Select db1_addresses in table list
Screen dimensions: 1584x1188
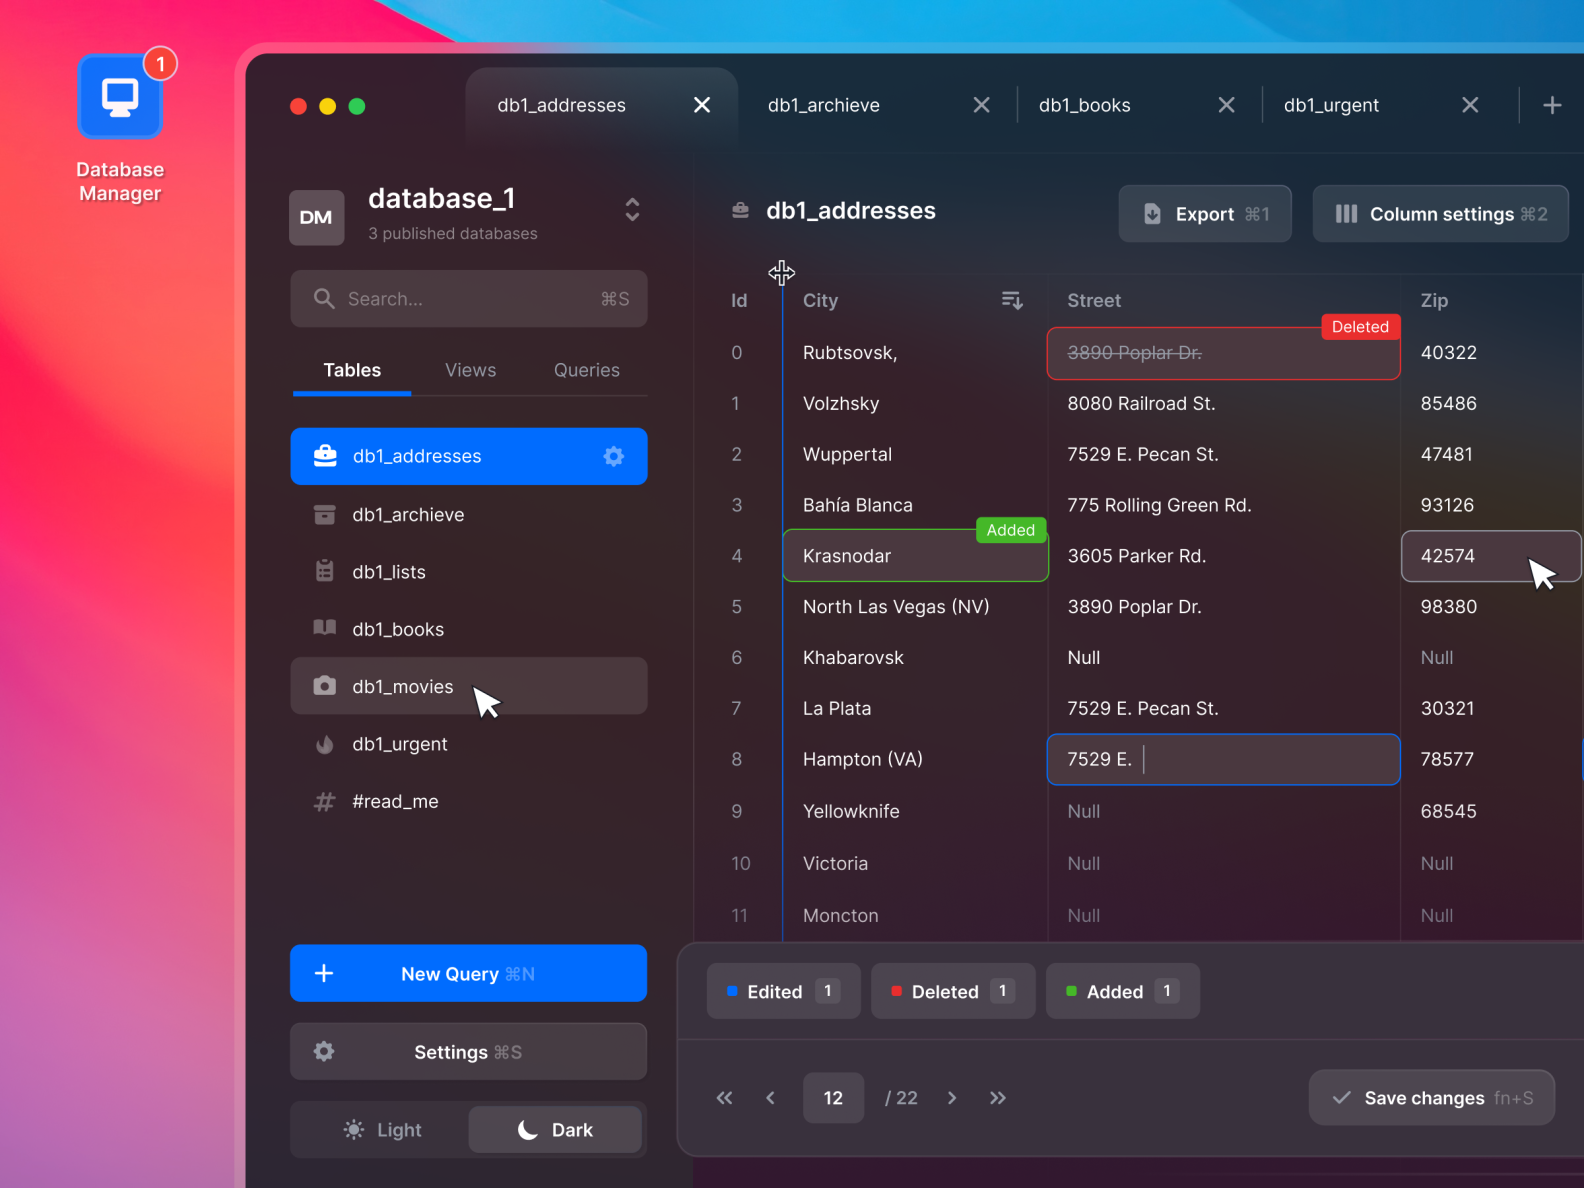click(469, 456)
